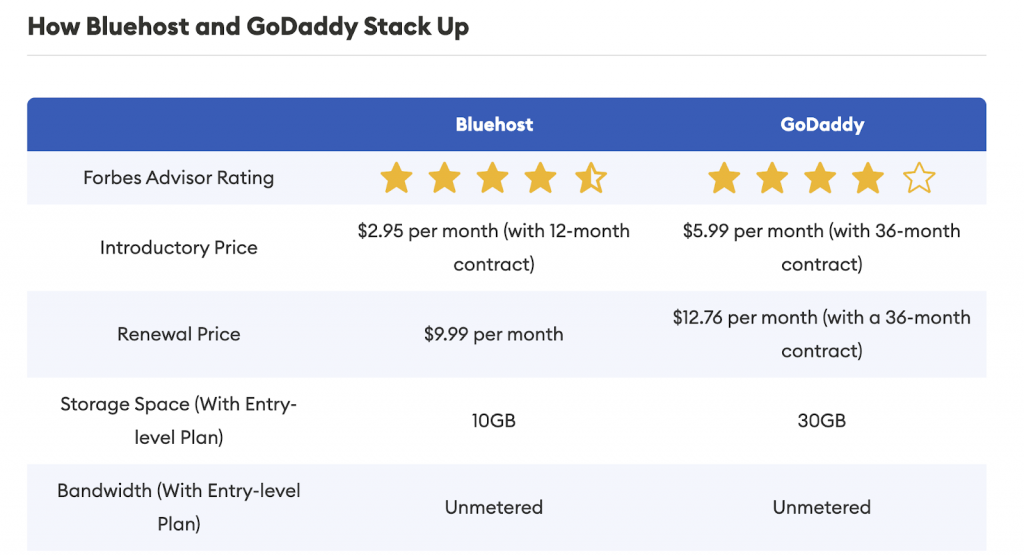This screenshot has width=1024, height=556.
Task: Click the Storage Space row label
Action: [x=178, y=421]
